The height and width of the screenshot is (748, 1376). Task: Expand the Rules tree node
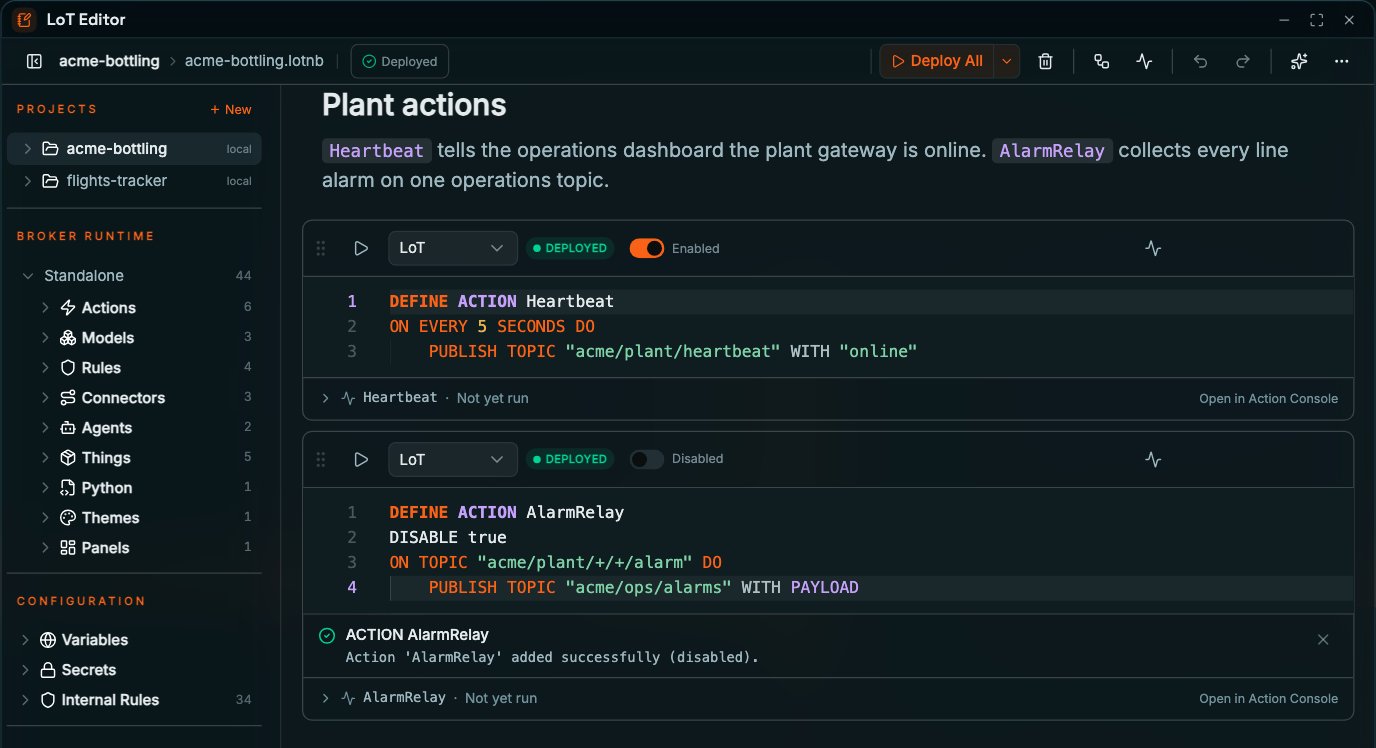(45, 368)
